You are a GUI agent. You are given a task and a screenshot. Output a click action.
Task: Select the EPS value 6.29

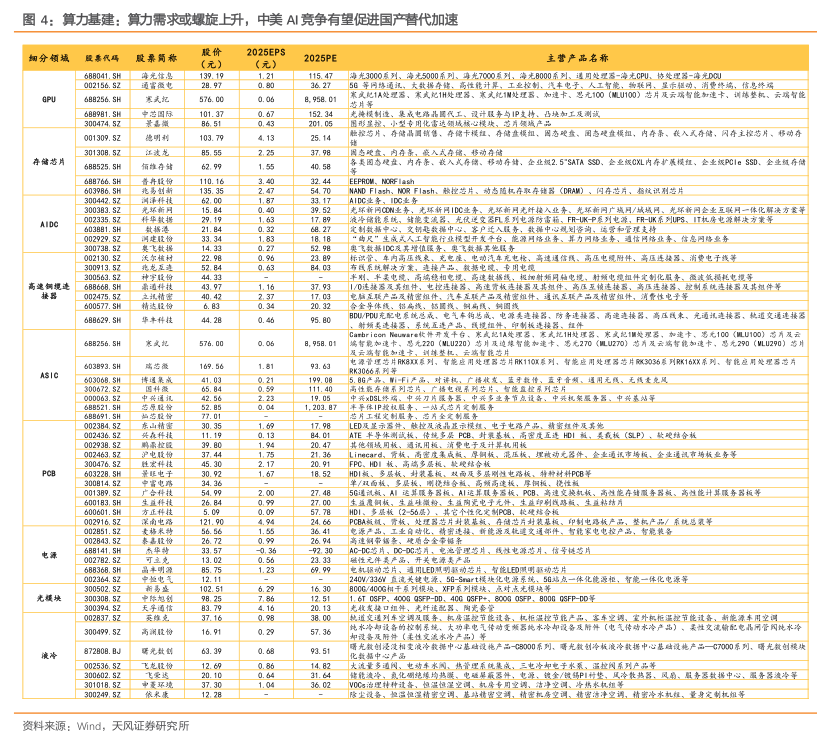[266, 589]
